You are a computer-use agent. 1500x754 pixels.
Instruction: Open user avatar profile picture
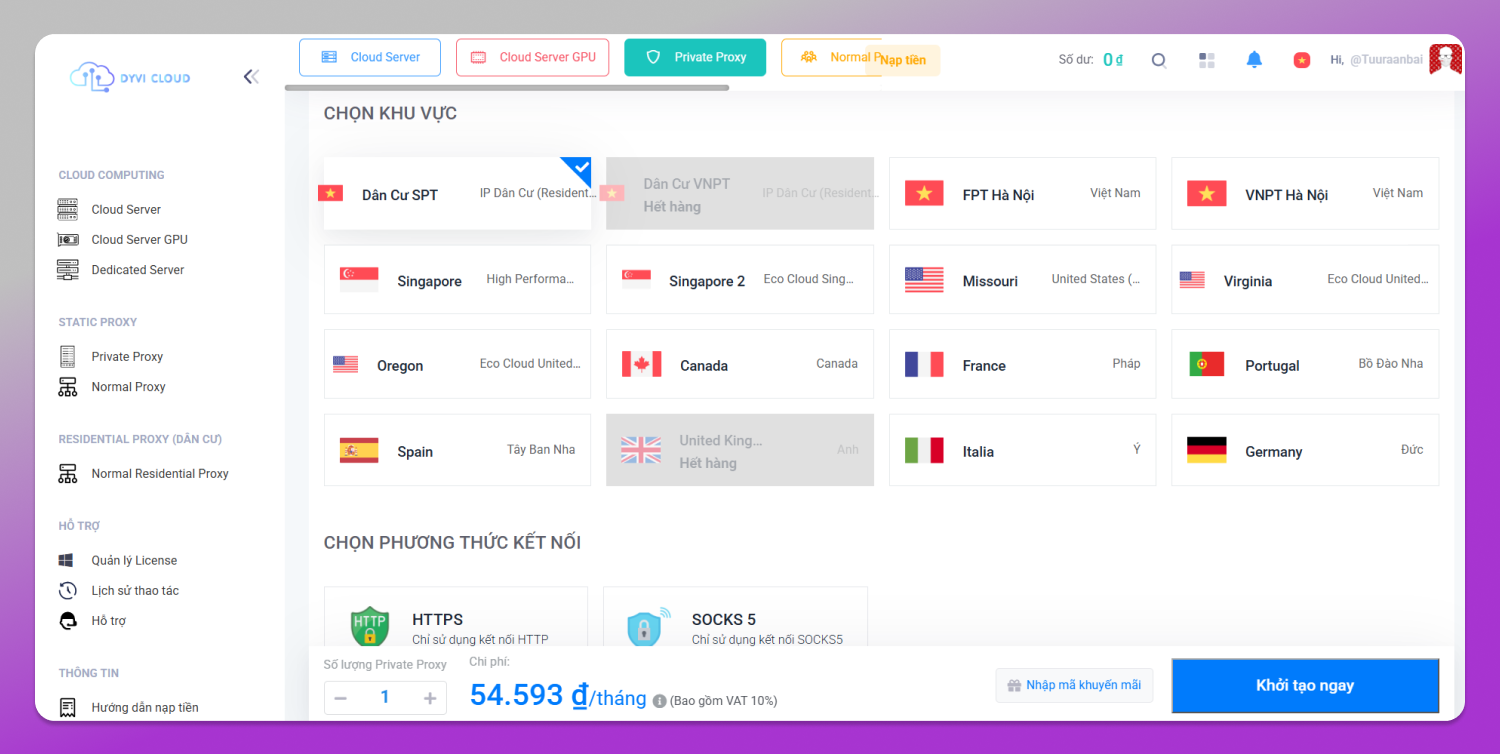click(x=1445, y=60)
